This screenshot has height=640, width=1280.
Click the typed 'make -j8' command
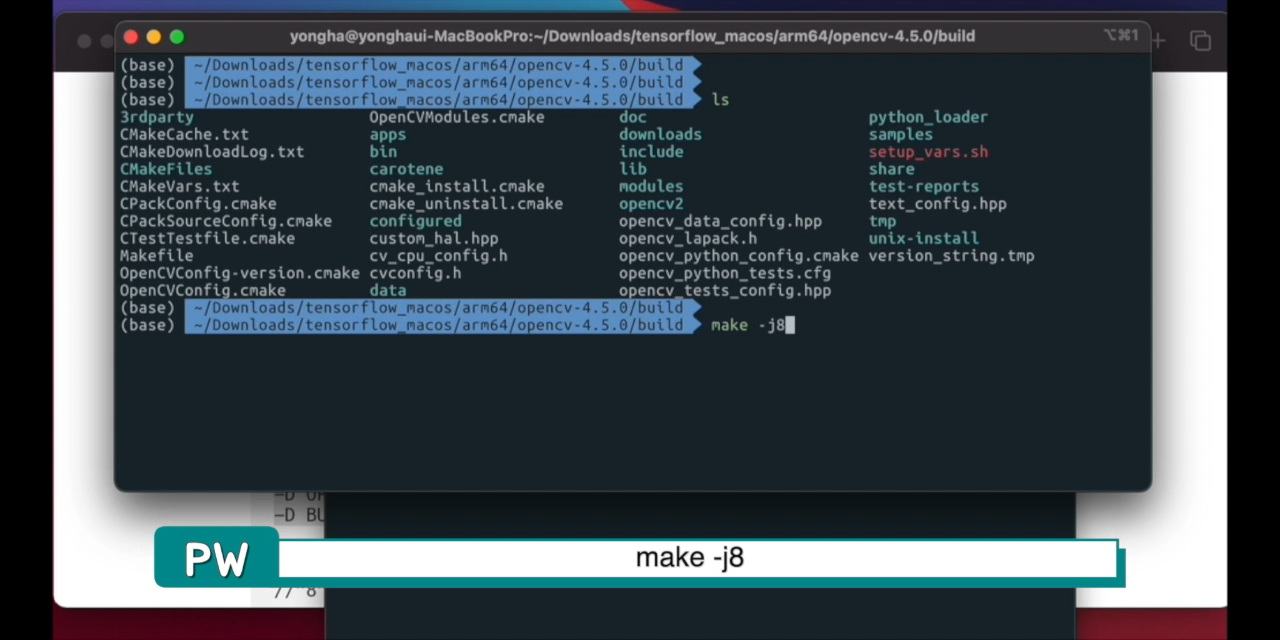tap(748, 326)
